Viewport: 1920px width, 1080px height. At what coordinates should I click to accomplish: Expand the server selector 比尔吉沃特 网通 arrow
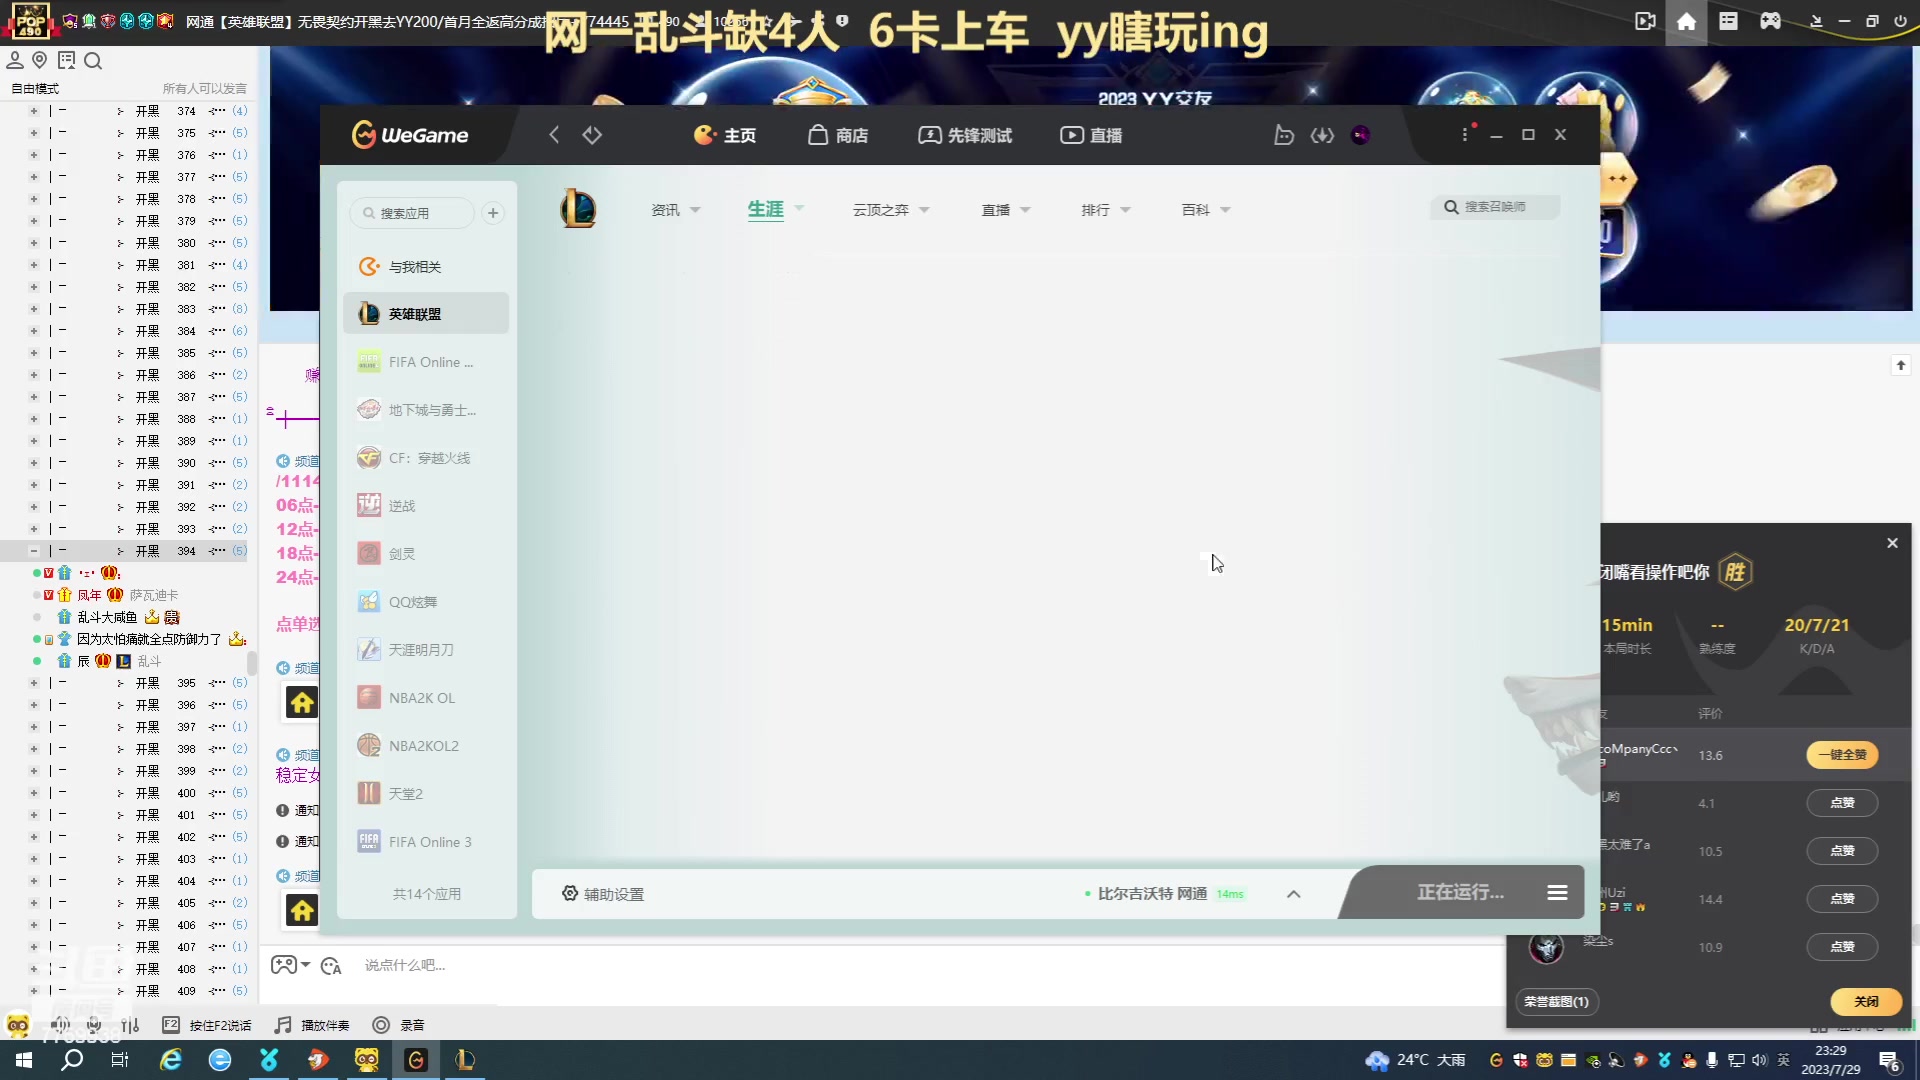[x=1293, y=894]
